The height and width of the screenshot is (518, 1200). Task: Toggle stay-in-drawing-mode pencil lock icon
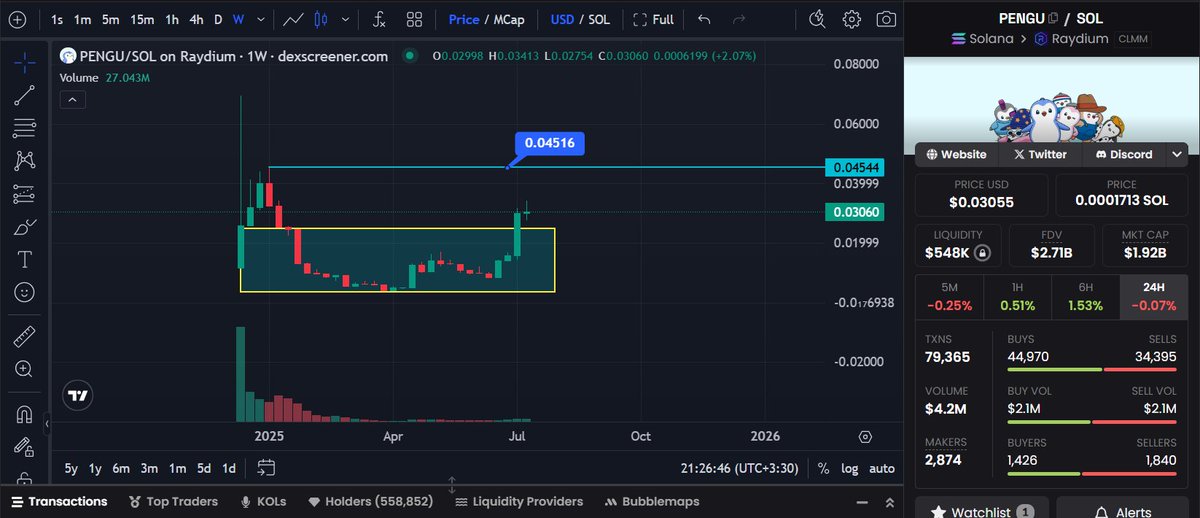pos(25,446)
